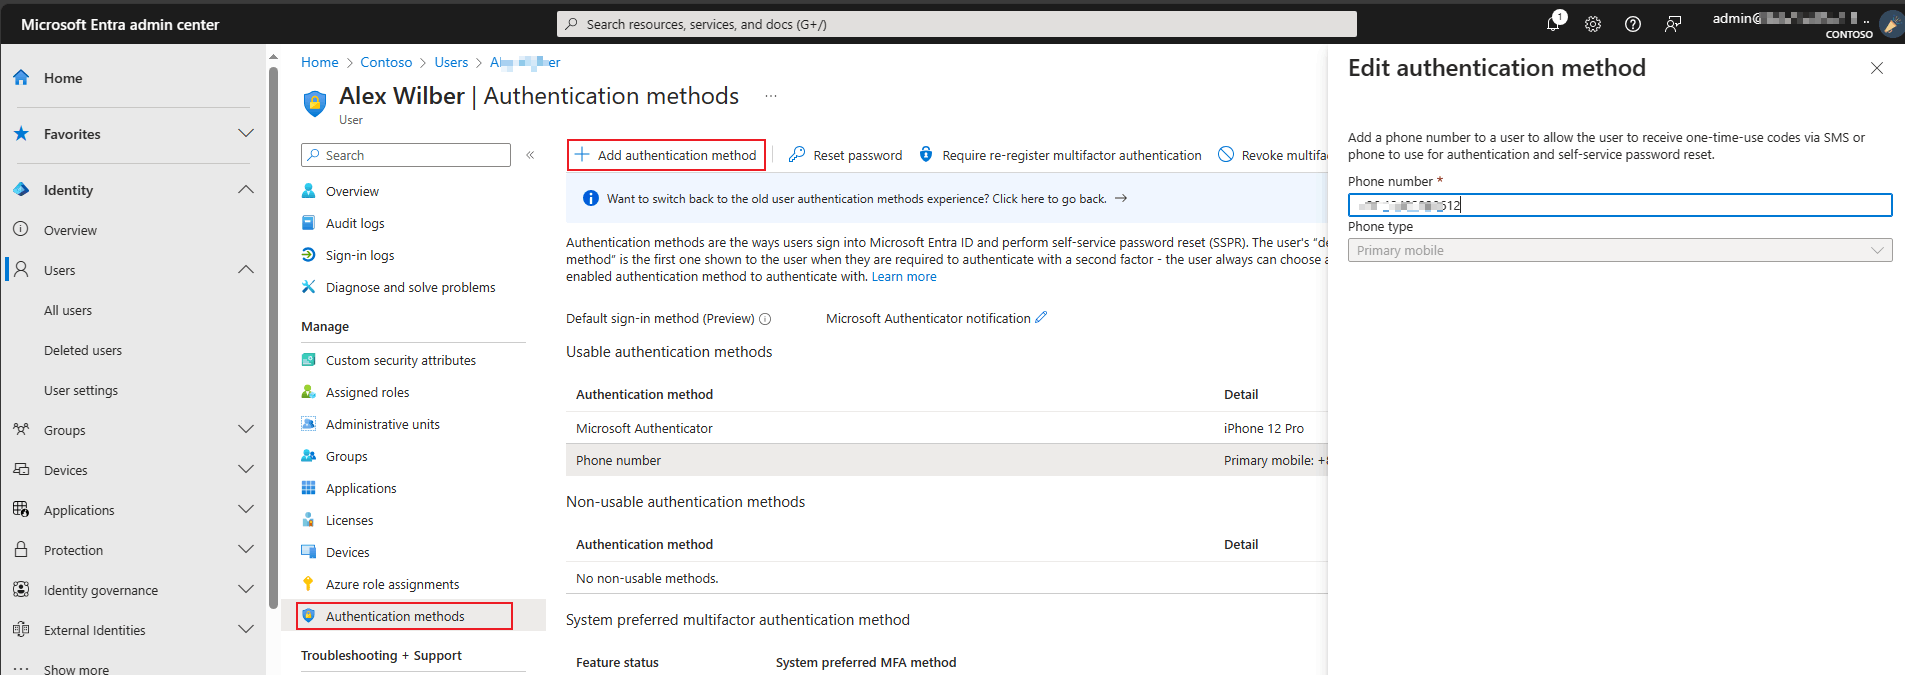Image resolution: width=1905 pixels, height=675 pixels.
Task: Open the notifications bell icon
Action: pyautogui.click(x=1553, y=23)
